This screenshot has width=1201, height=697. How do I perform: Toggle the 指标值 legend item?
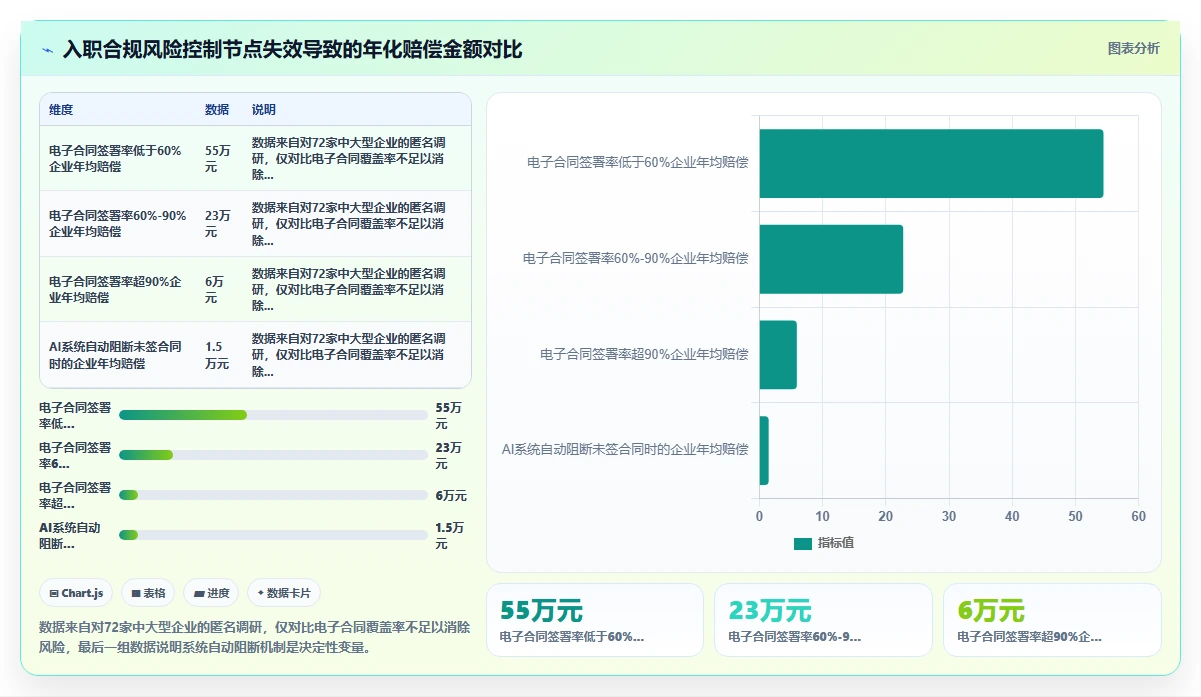pos(824,543)
